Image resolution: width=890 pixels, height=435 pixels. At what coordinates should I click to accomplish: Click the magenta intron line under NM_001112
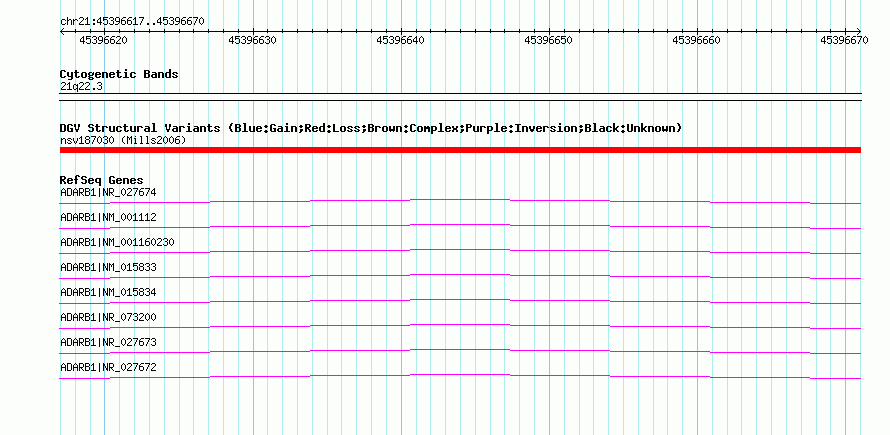point(460,225)
